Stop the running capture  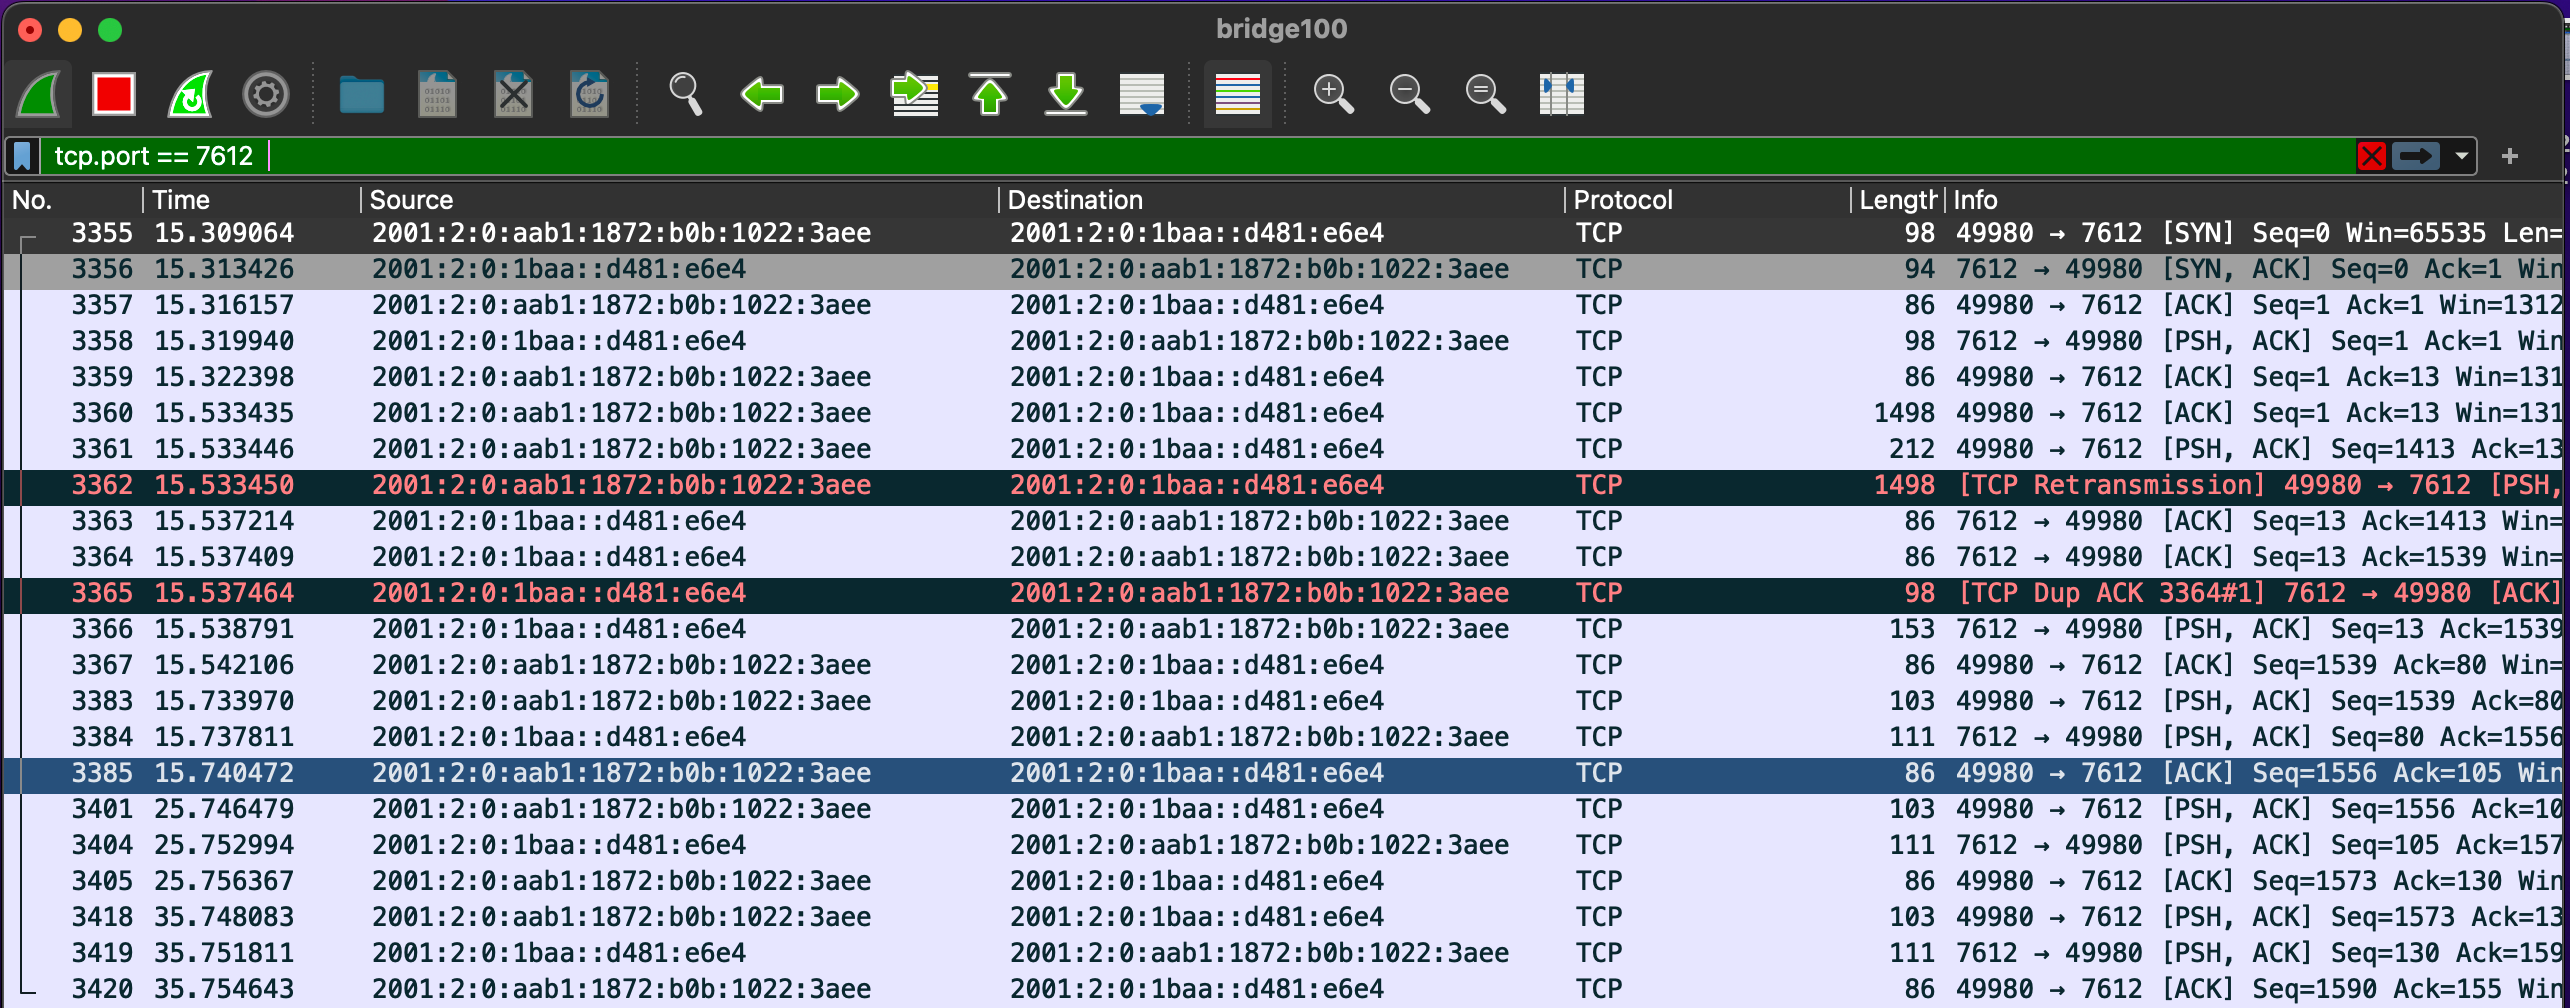[x=114, y=94]
